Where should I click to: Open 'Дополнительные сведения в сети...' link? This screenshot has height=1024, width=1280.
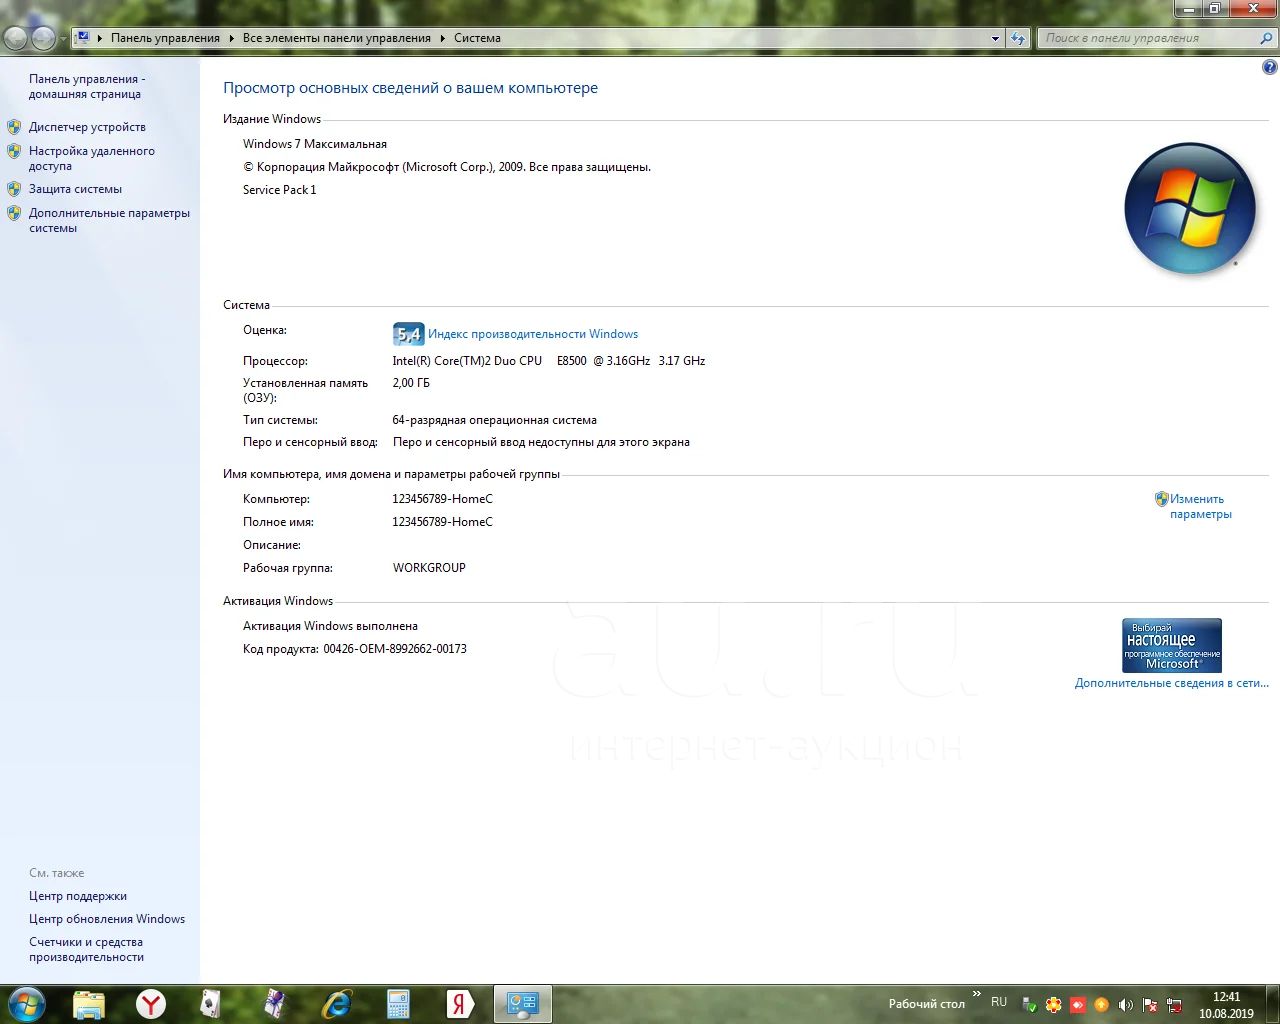[1171, 683]
